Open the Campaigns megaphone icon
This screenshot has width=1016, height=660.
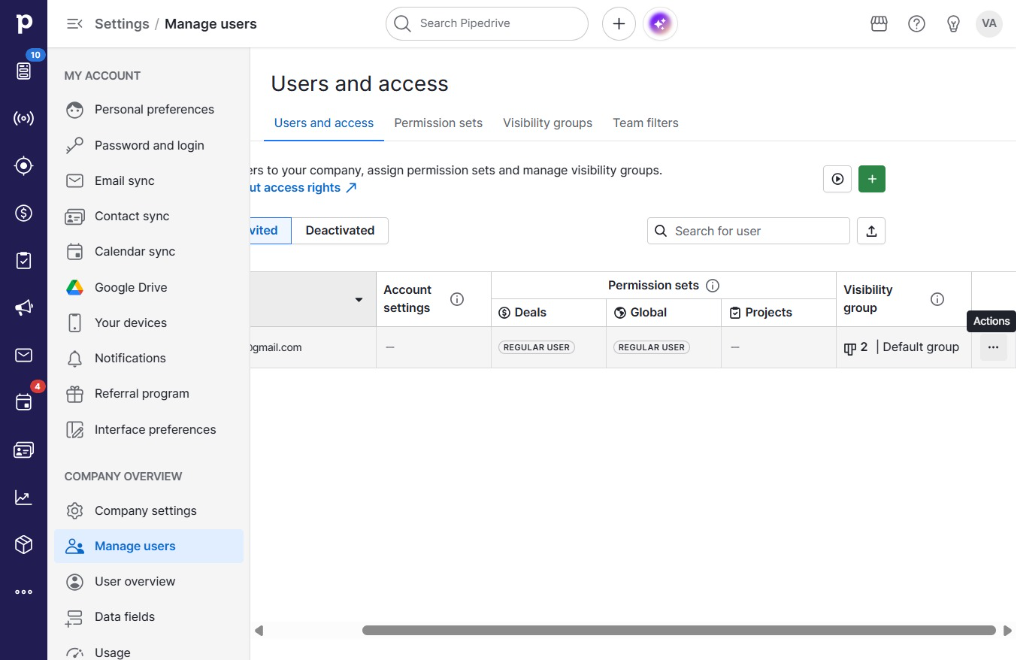coord(23,308)
